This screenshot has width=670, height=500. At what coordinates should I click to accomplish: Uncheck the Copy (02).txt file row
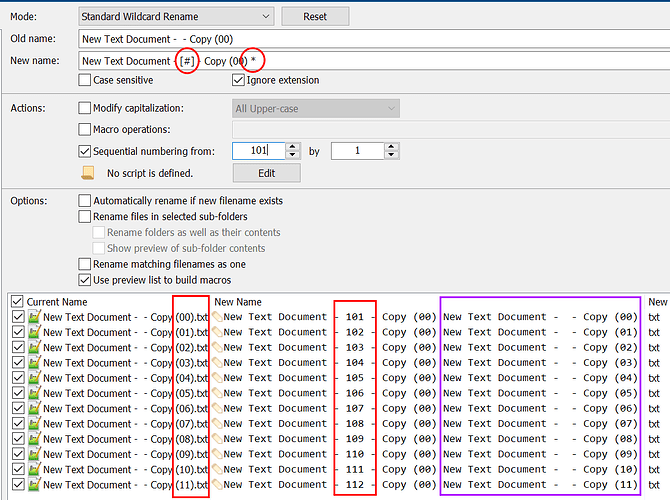tap(18, 347)
